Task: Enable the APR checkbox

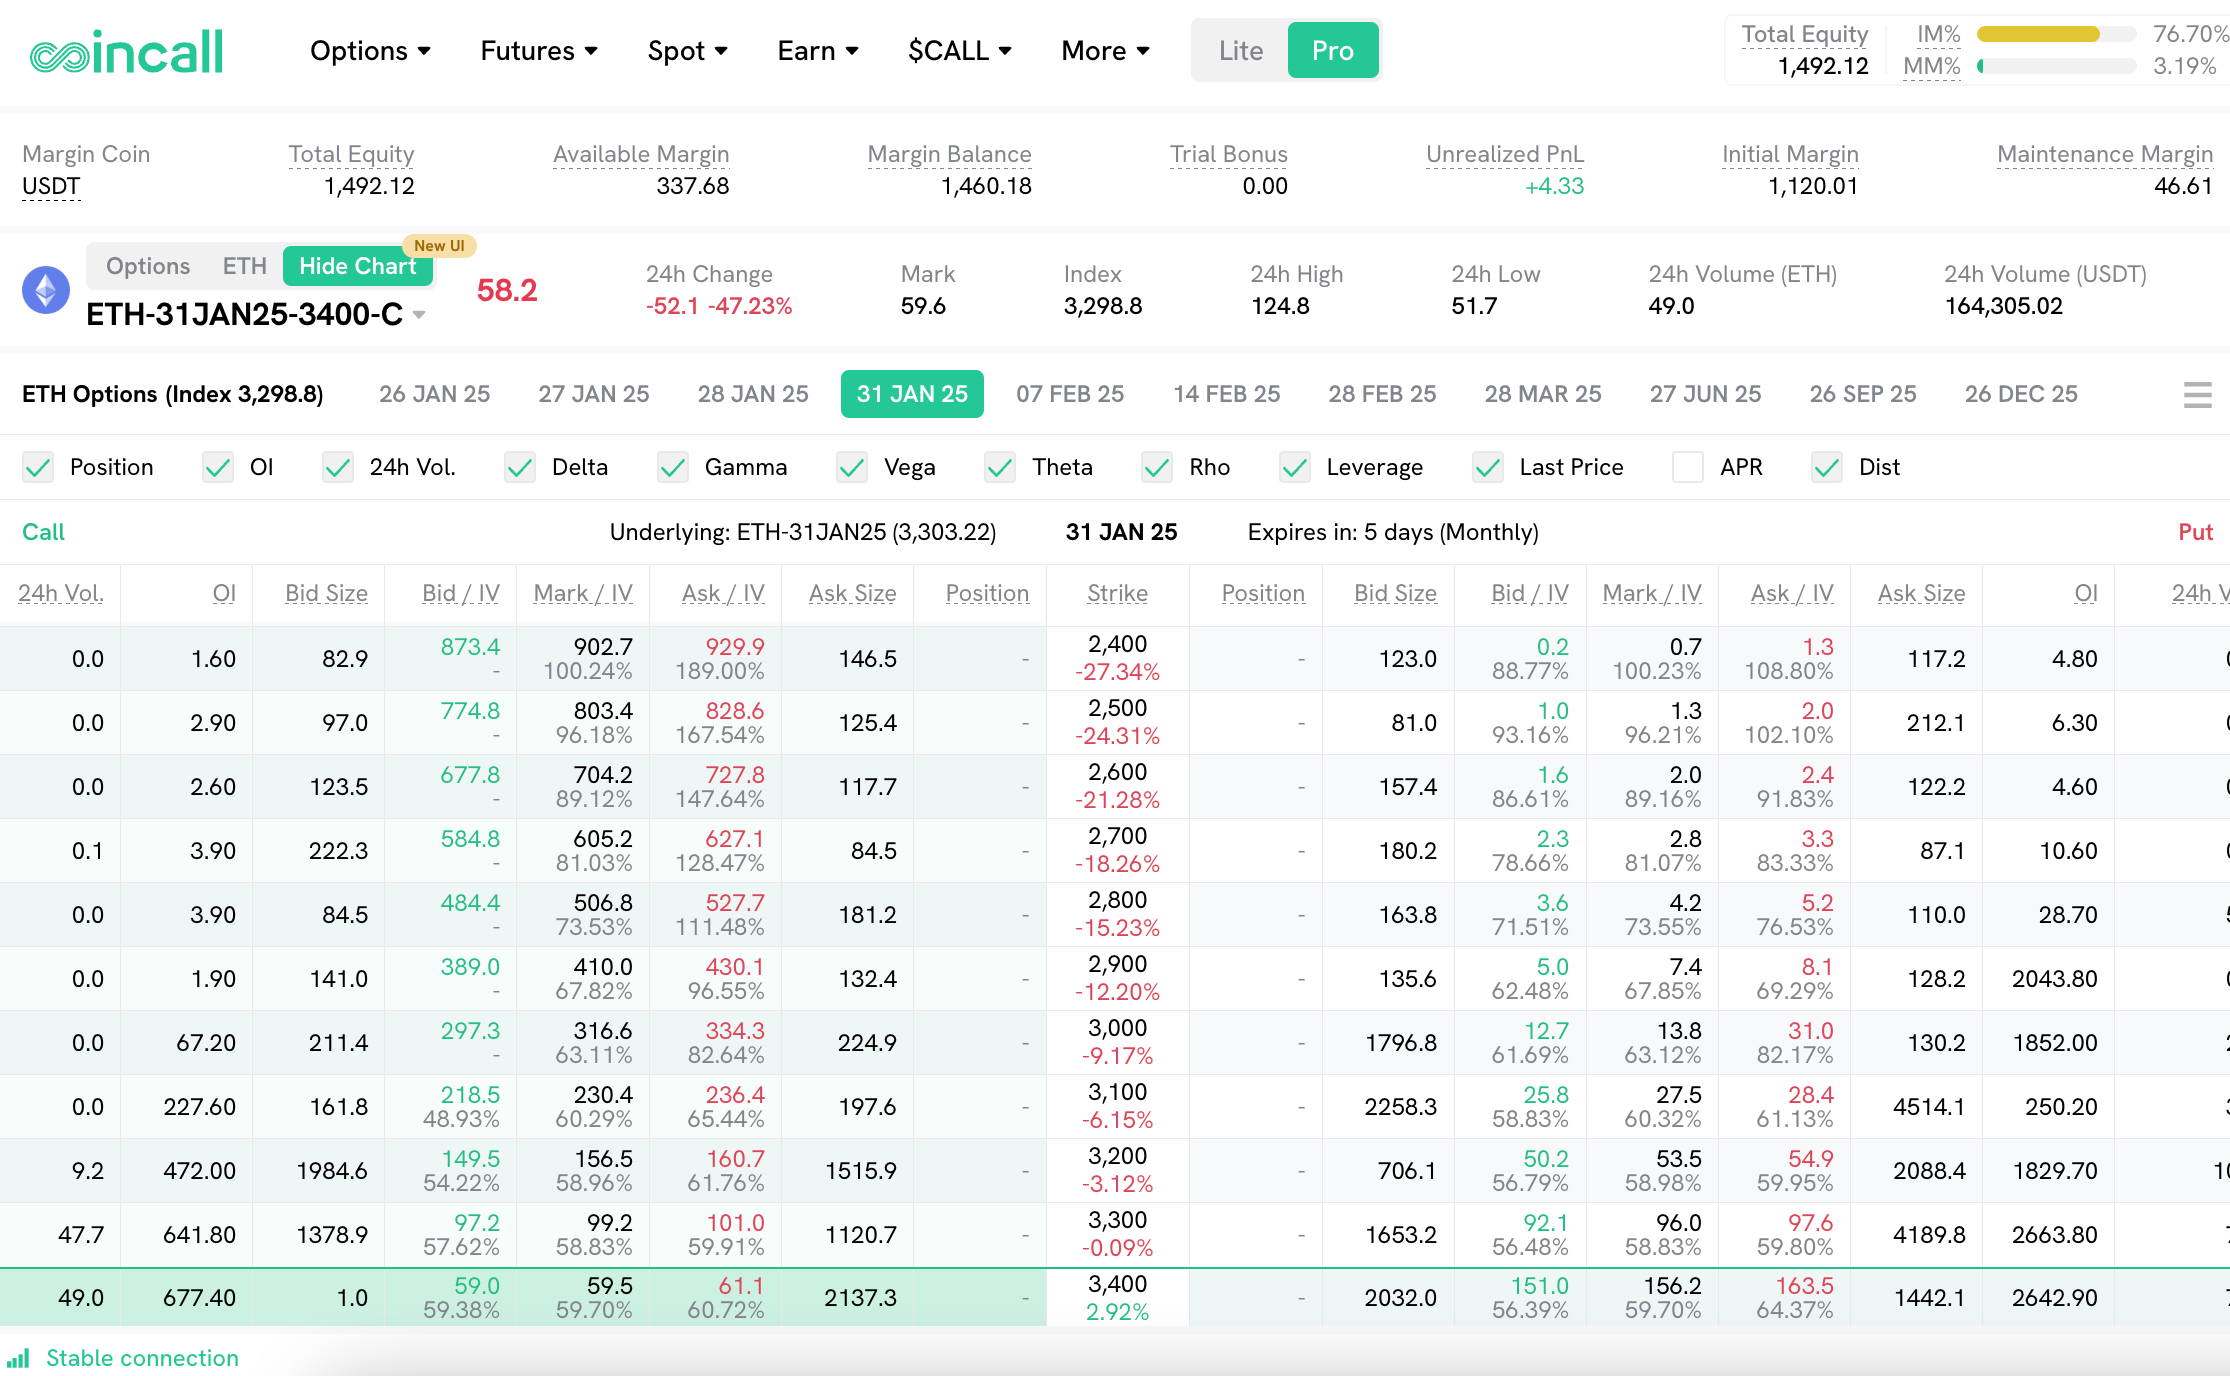Action: (x=1687, y=467)
